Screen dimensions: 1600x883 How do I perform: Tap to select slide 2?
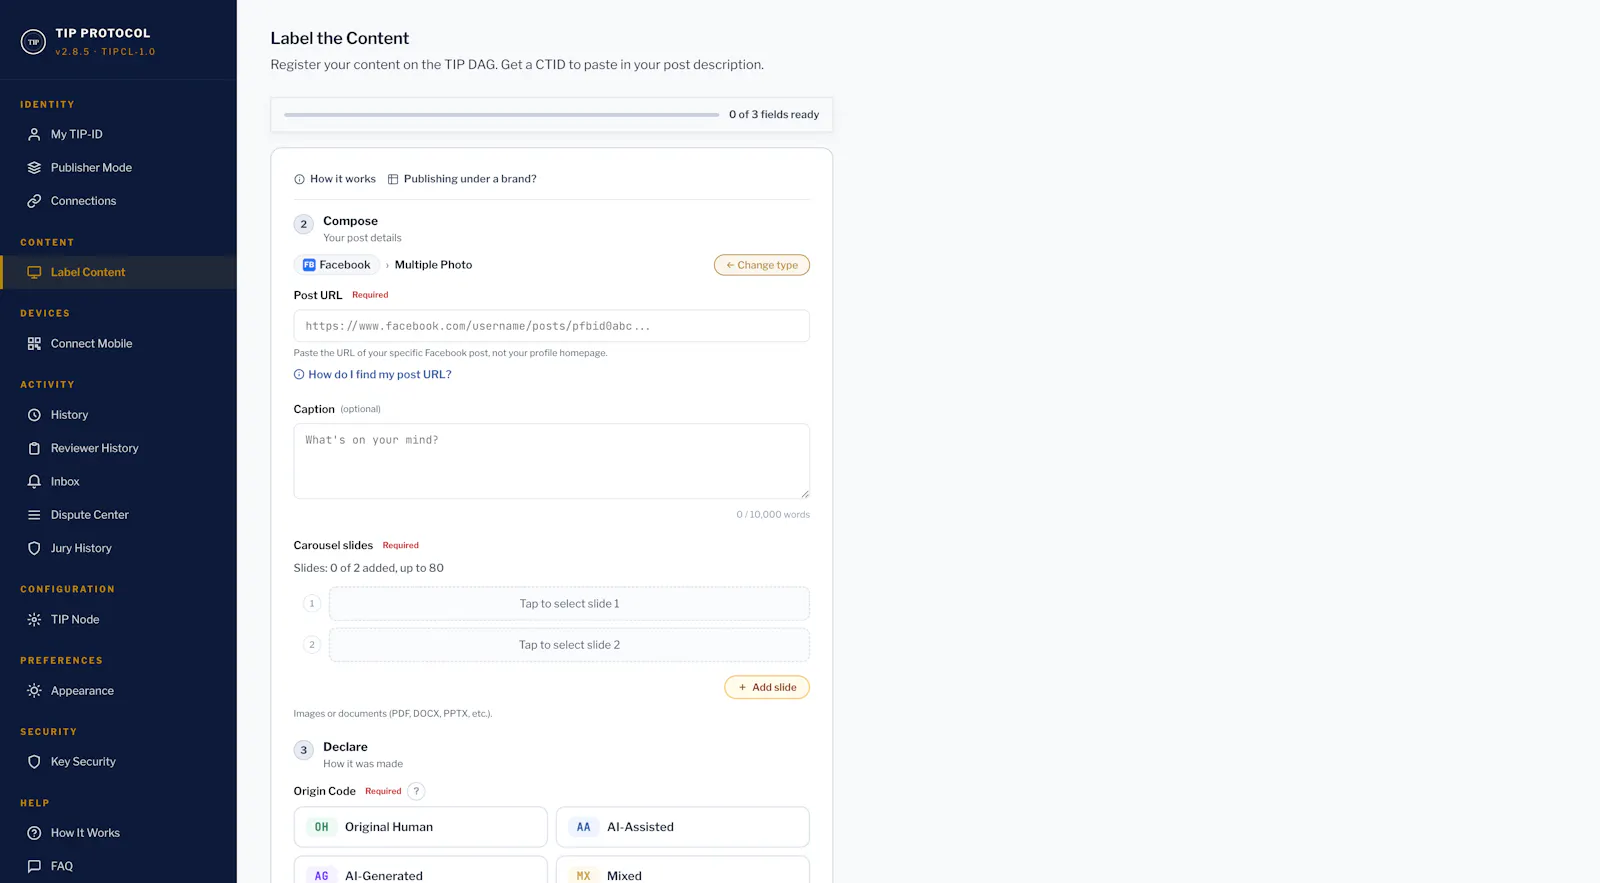[569, 645]
